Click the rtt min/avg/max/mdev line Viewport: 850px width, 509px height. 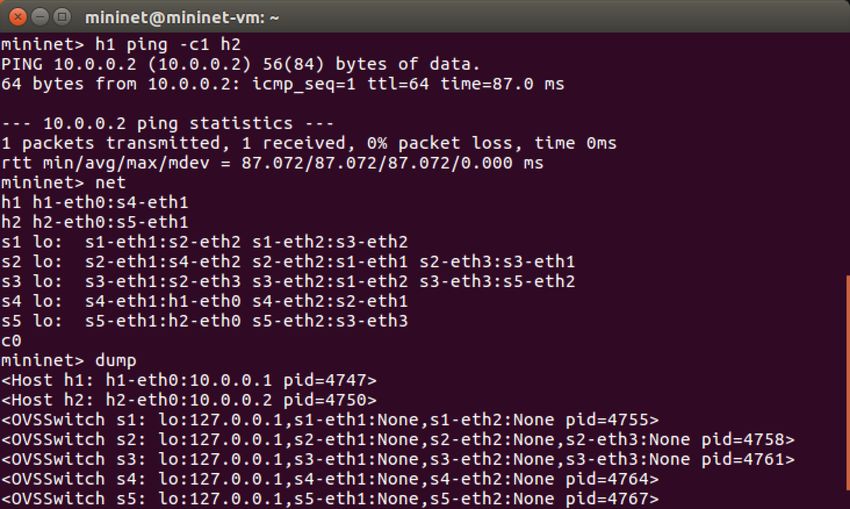click(272, 163)
